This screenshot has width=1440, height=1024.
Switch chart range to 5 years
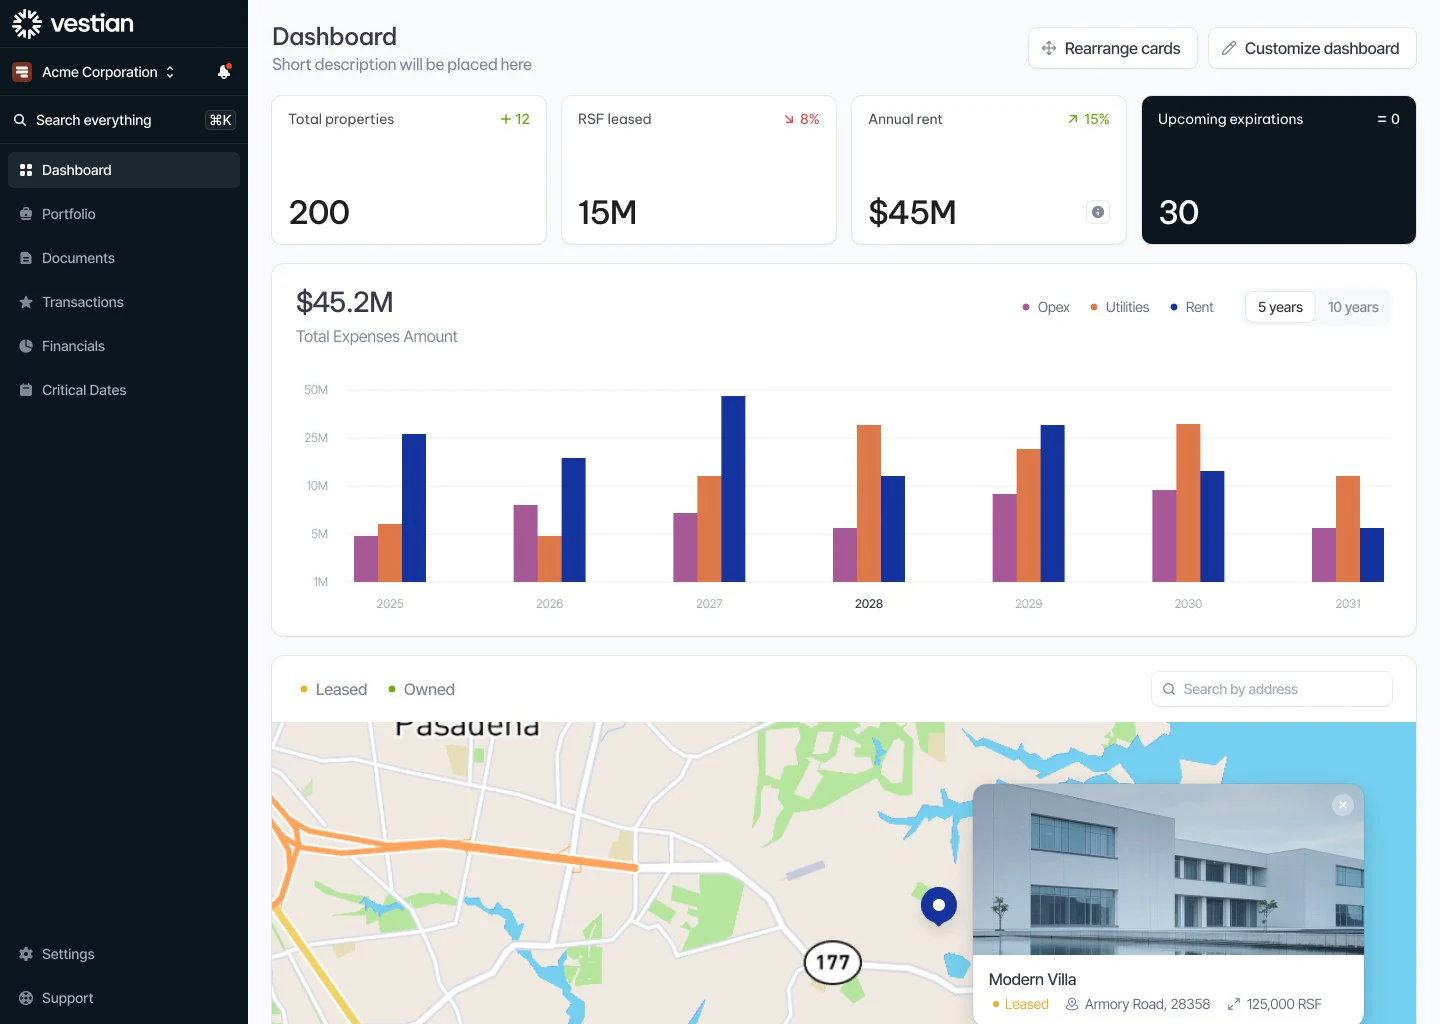(1280, 307)
